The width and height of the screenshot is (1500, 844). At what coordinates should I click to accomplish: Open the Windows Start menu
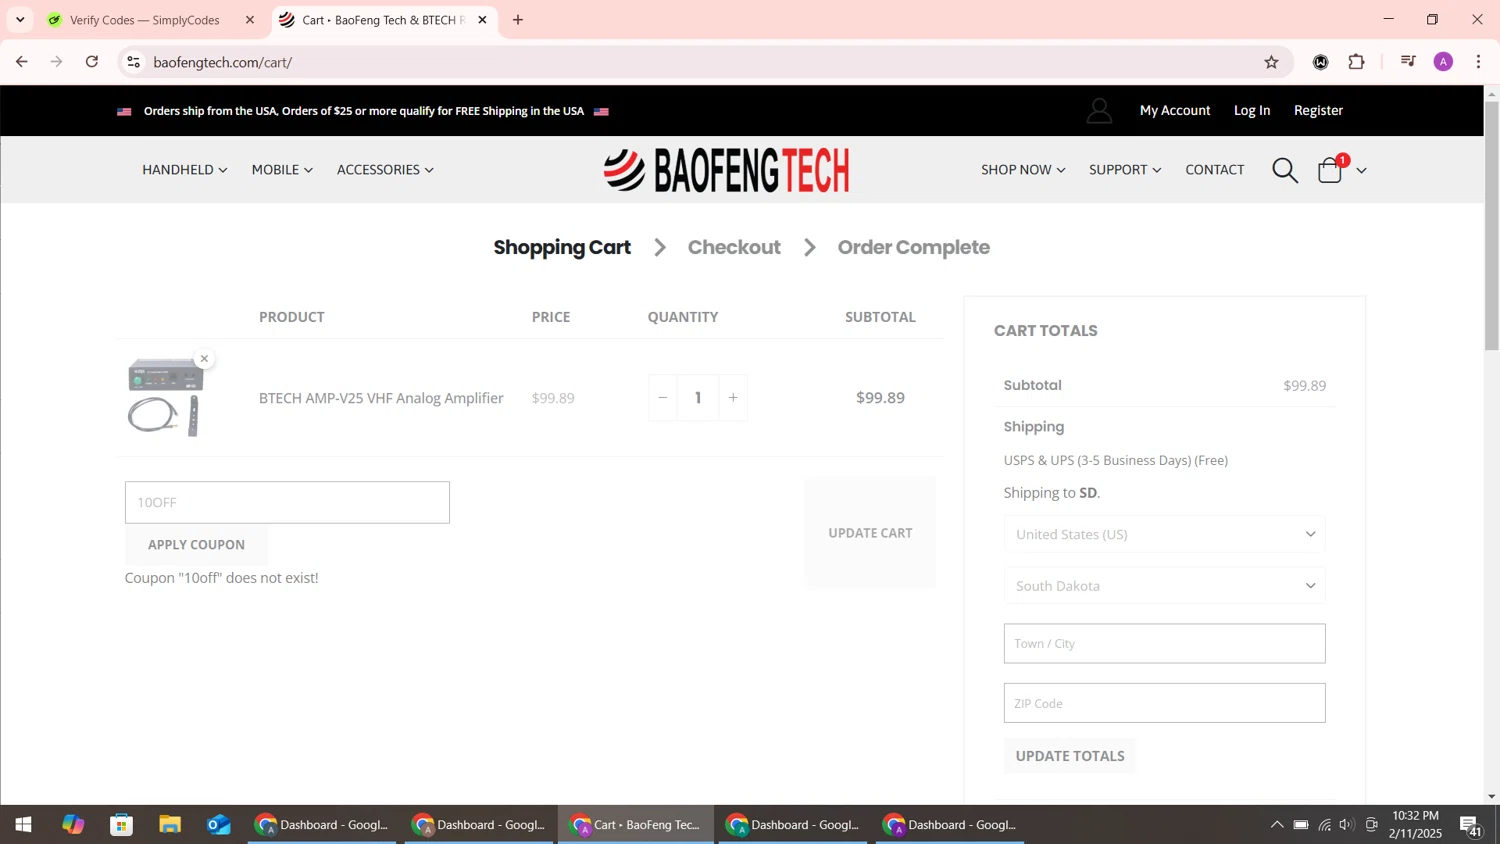pyautogui.click(x=23, y=825)
